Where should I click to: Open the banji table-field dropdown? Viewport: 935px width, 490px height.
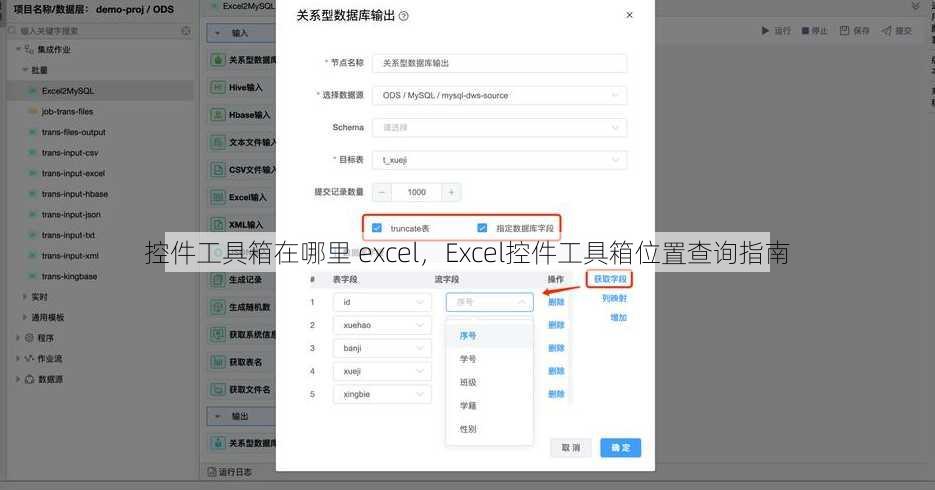coord(382,348)
